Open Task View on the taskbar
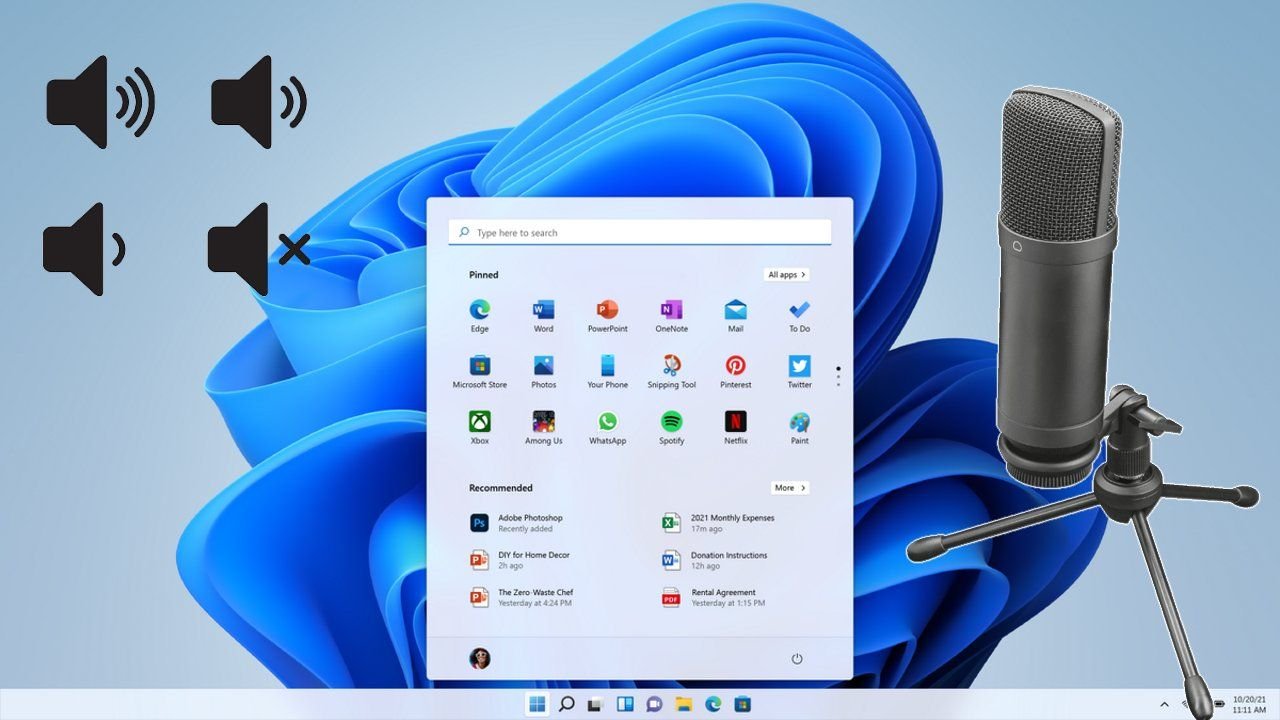 (596, 704)
